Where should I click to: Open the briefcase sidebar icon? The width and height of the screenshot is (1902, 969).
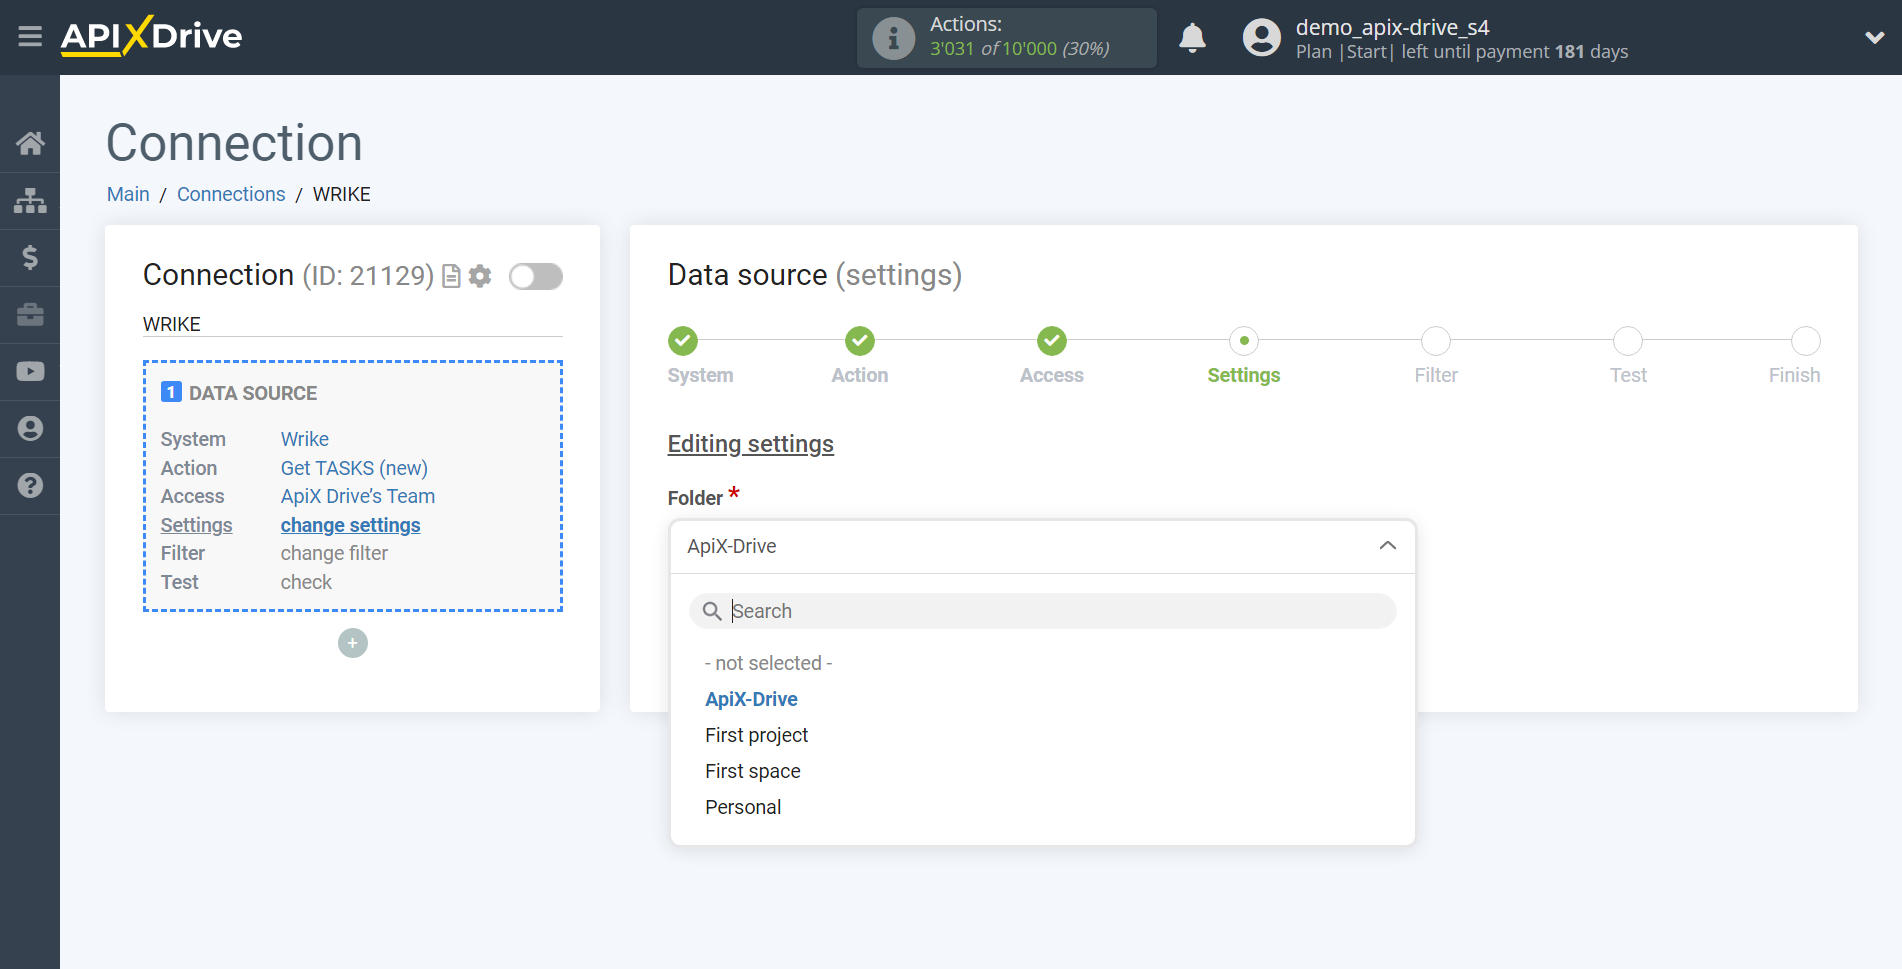(30, 314)
